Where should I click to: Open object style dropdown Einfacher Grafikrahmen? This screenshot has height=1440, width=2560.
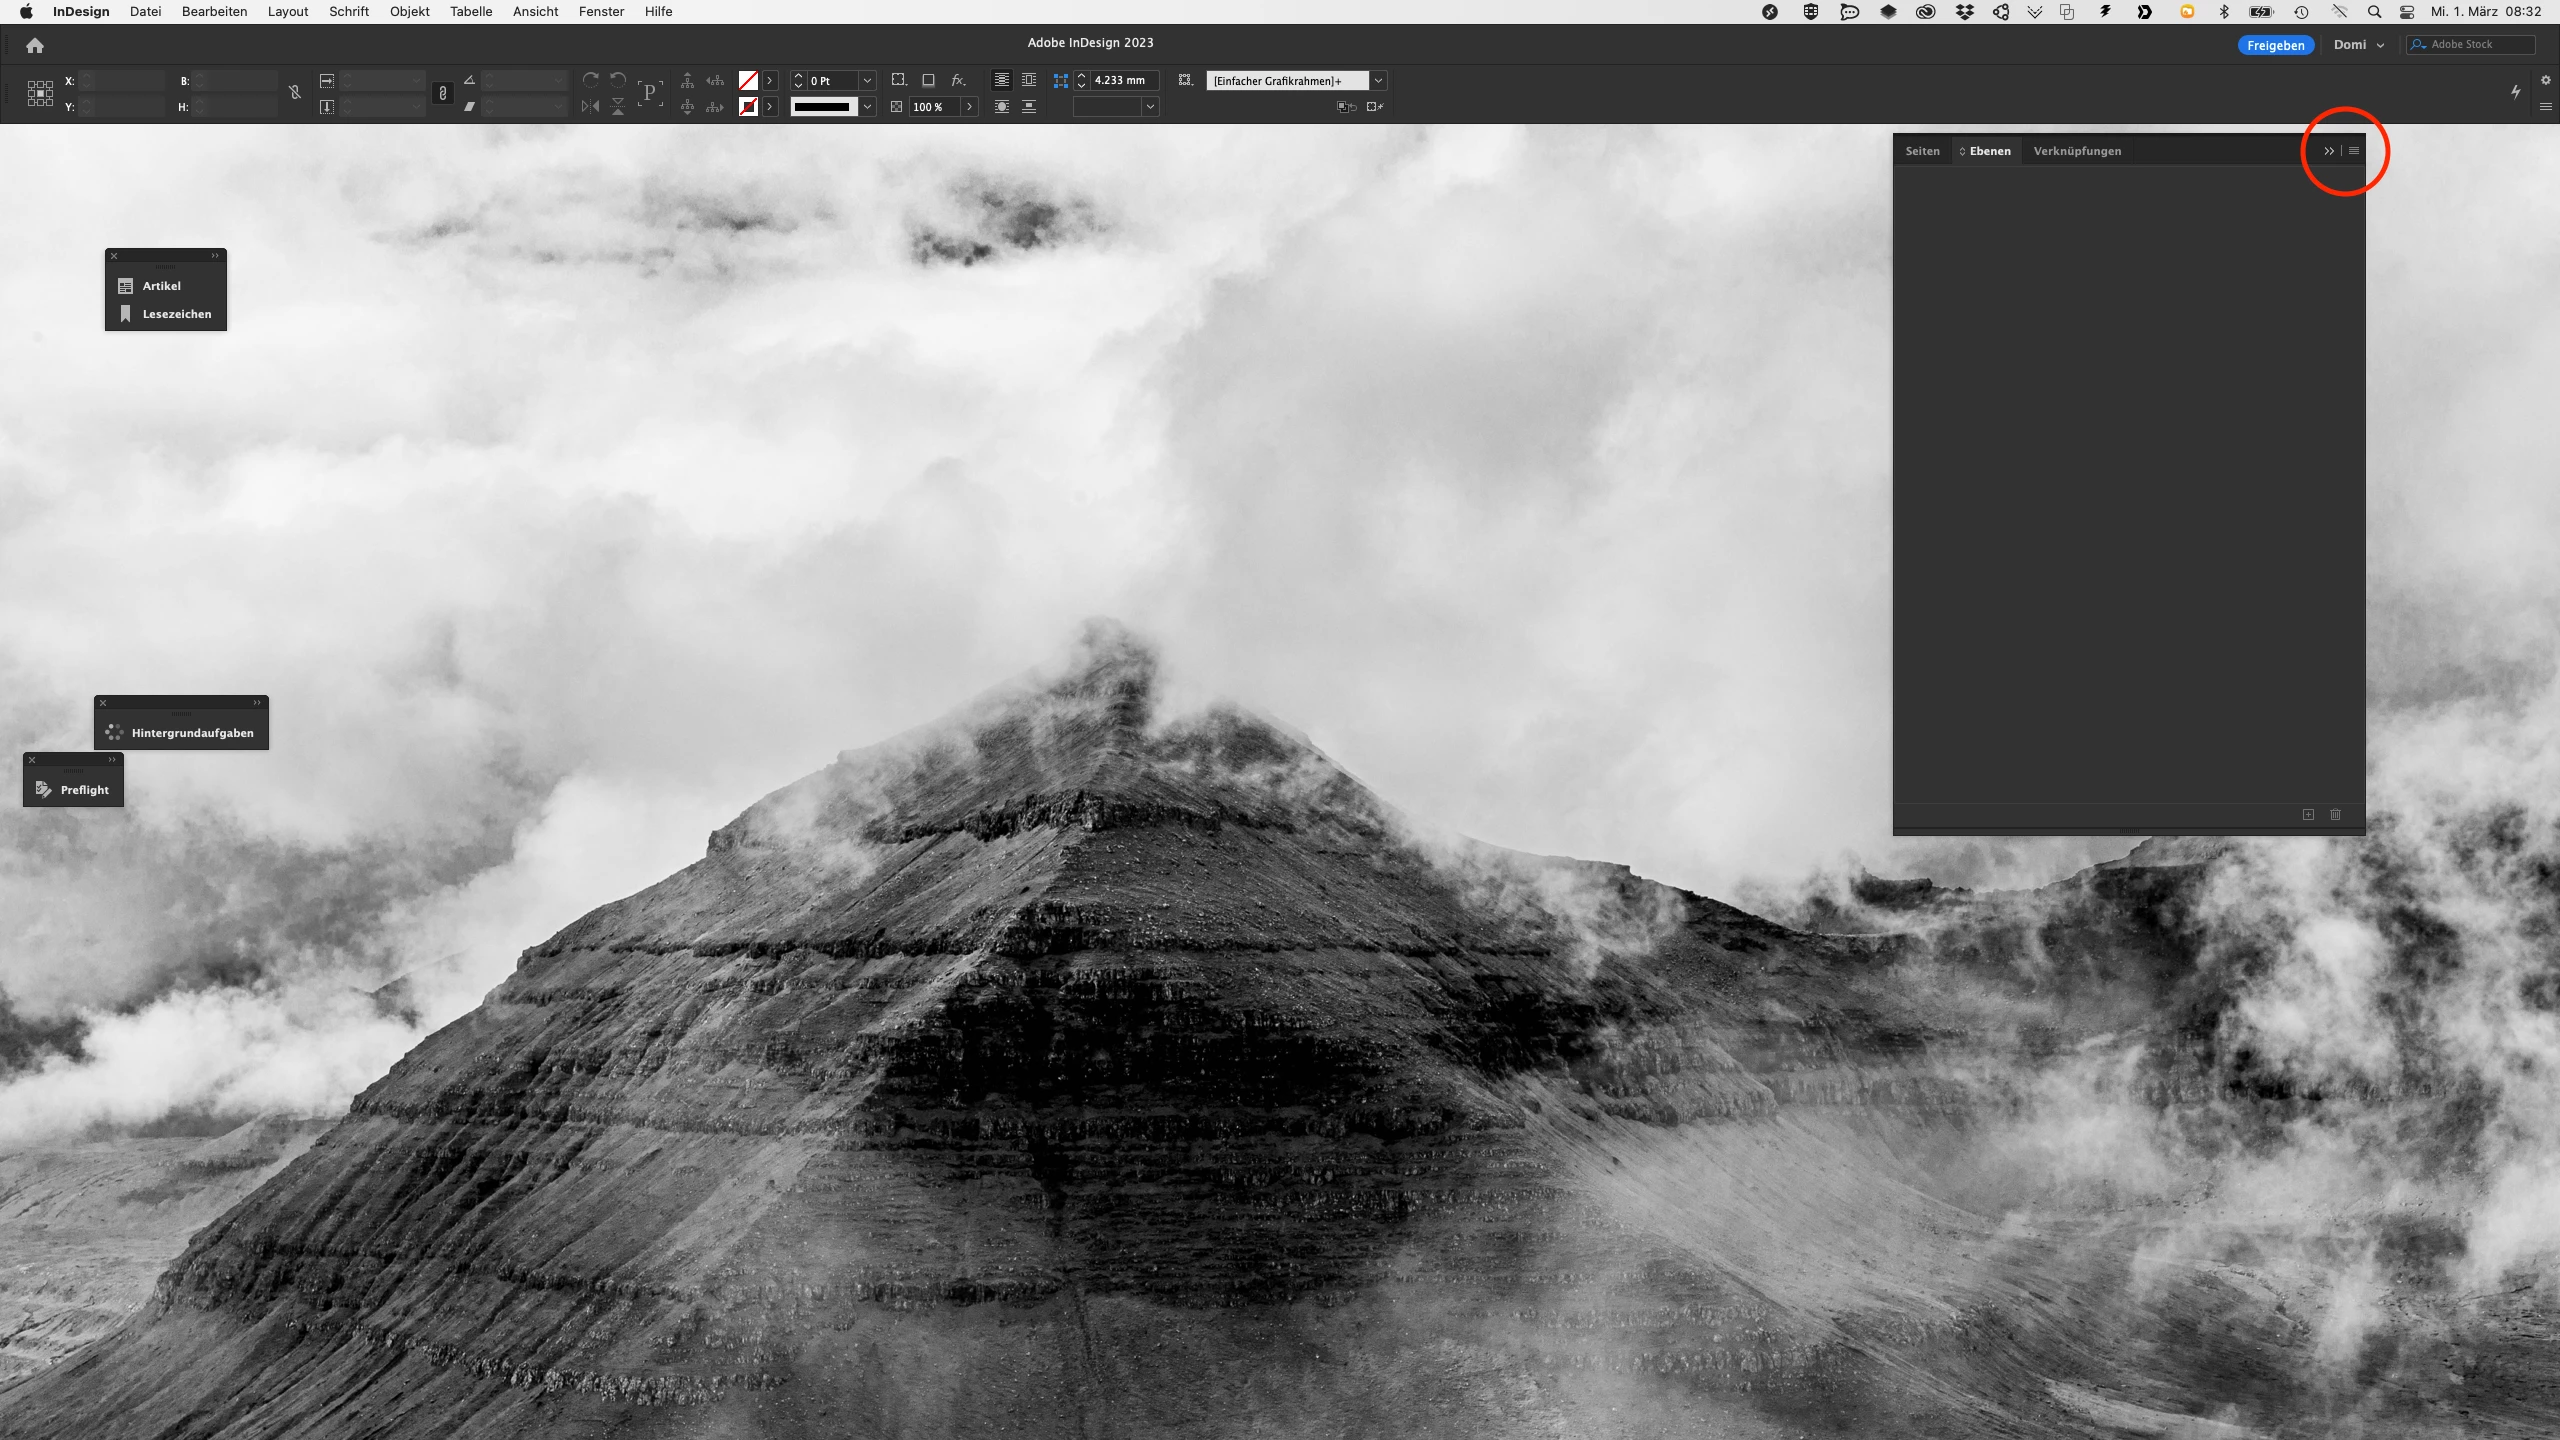pos(1378,80)
